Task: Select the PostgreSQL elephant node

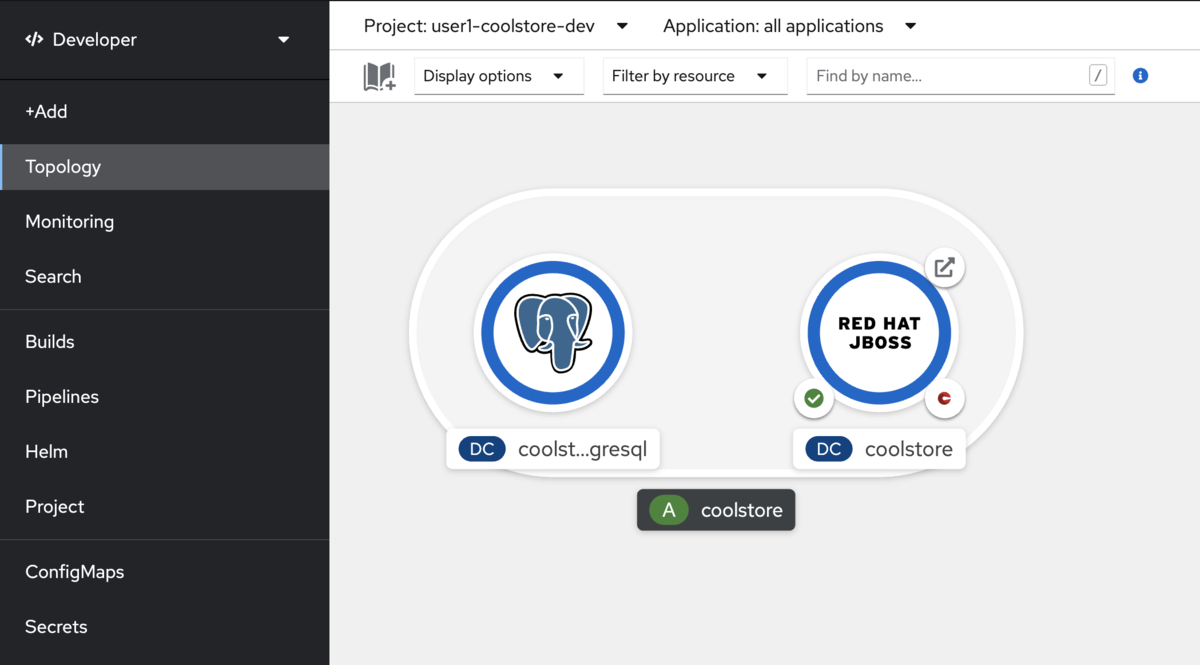Action: 553,333
